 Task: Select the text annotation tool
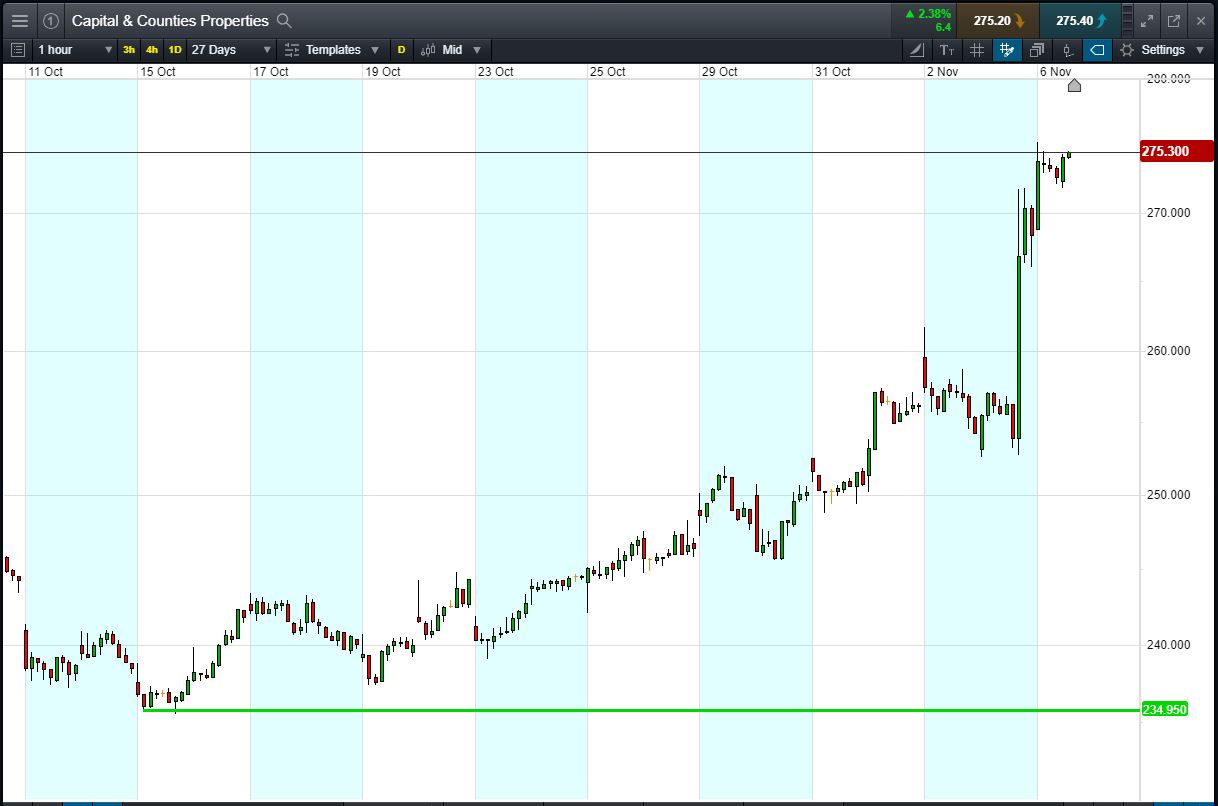[947, 49]
